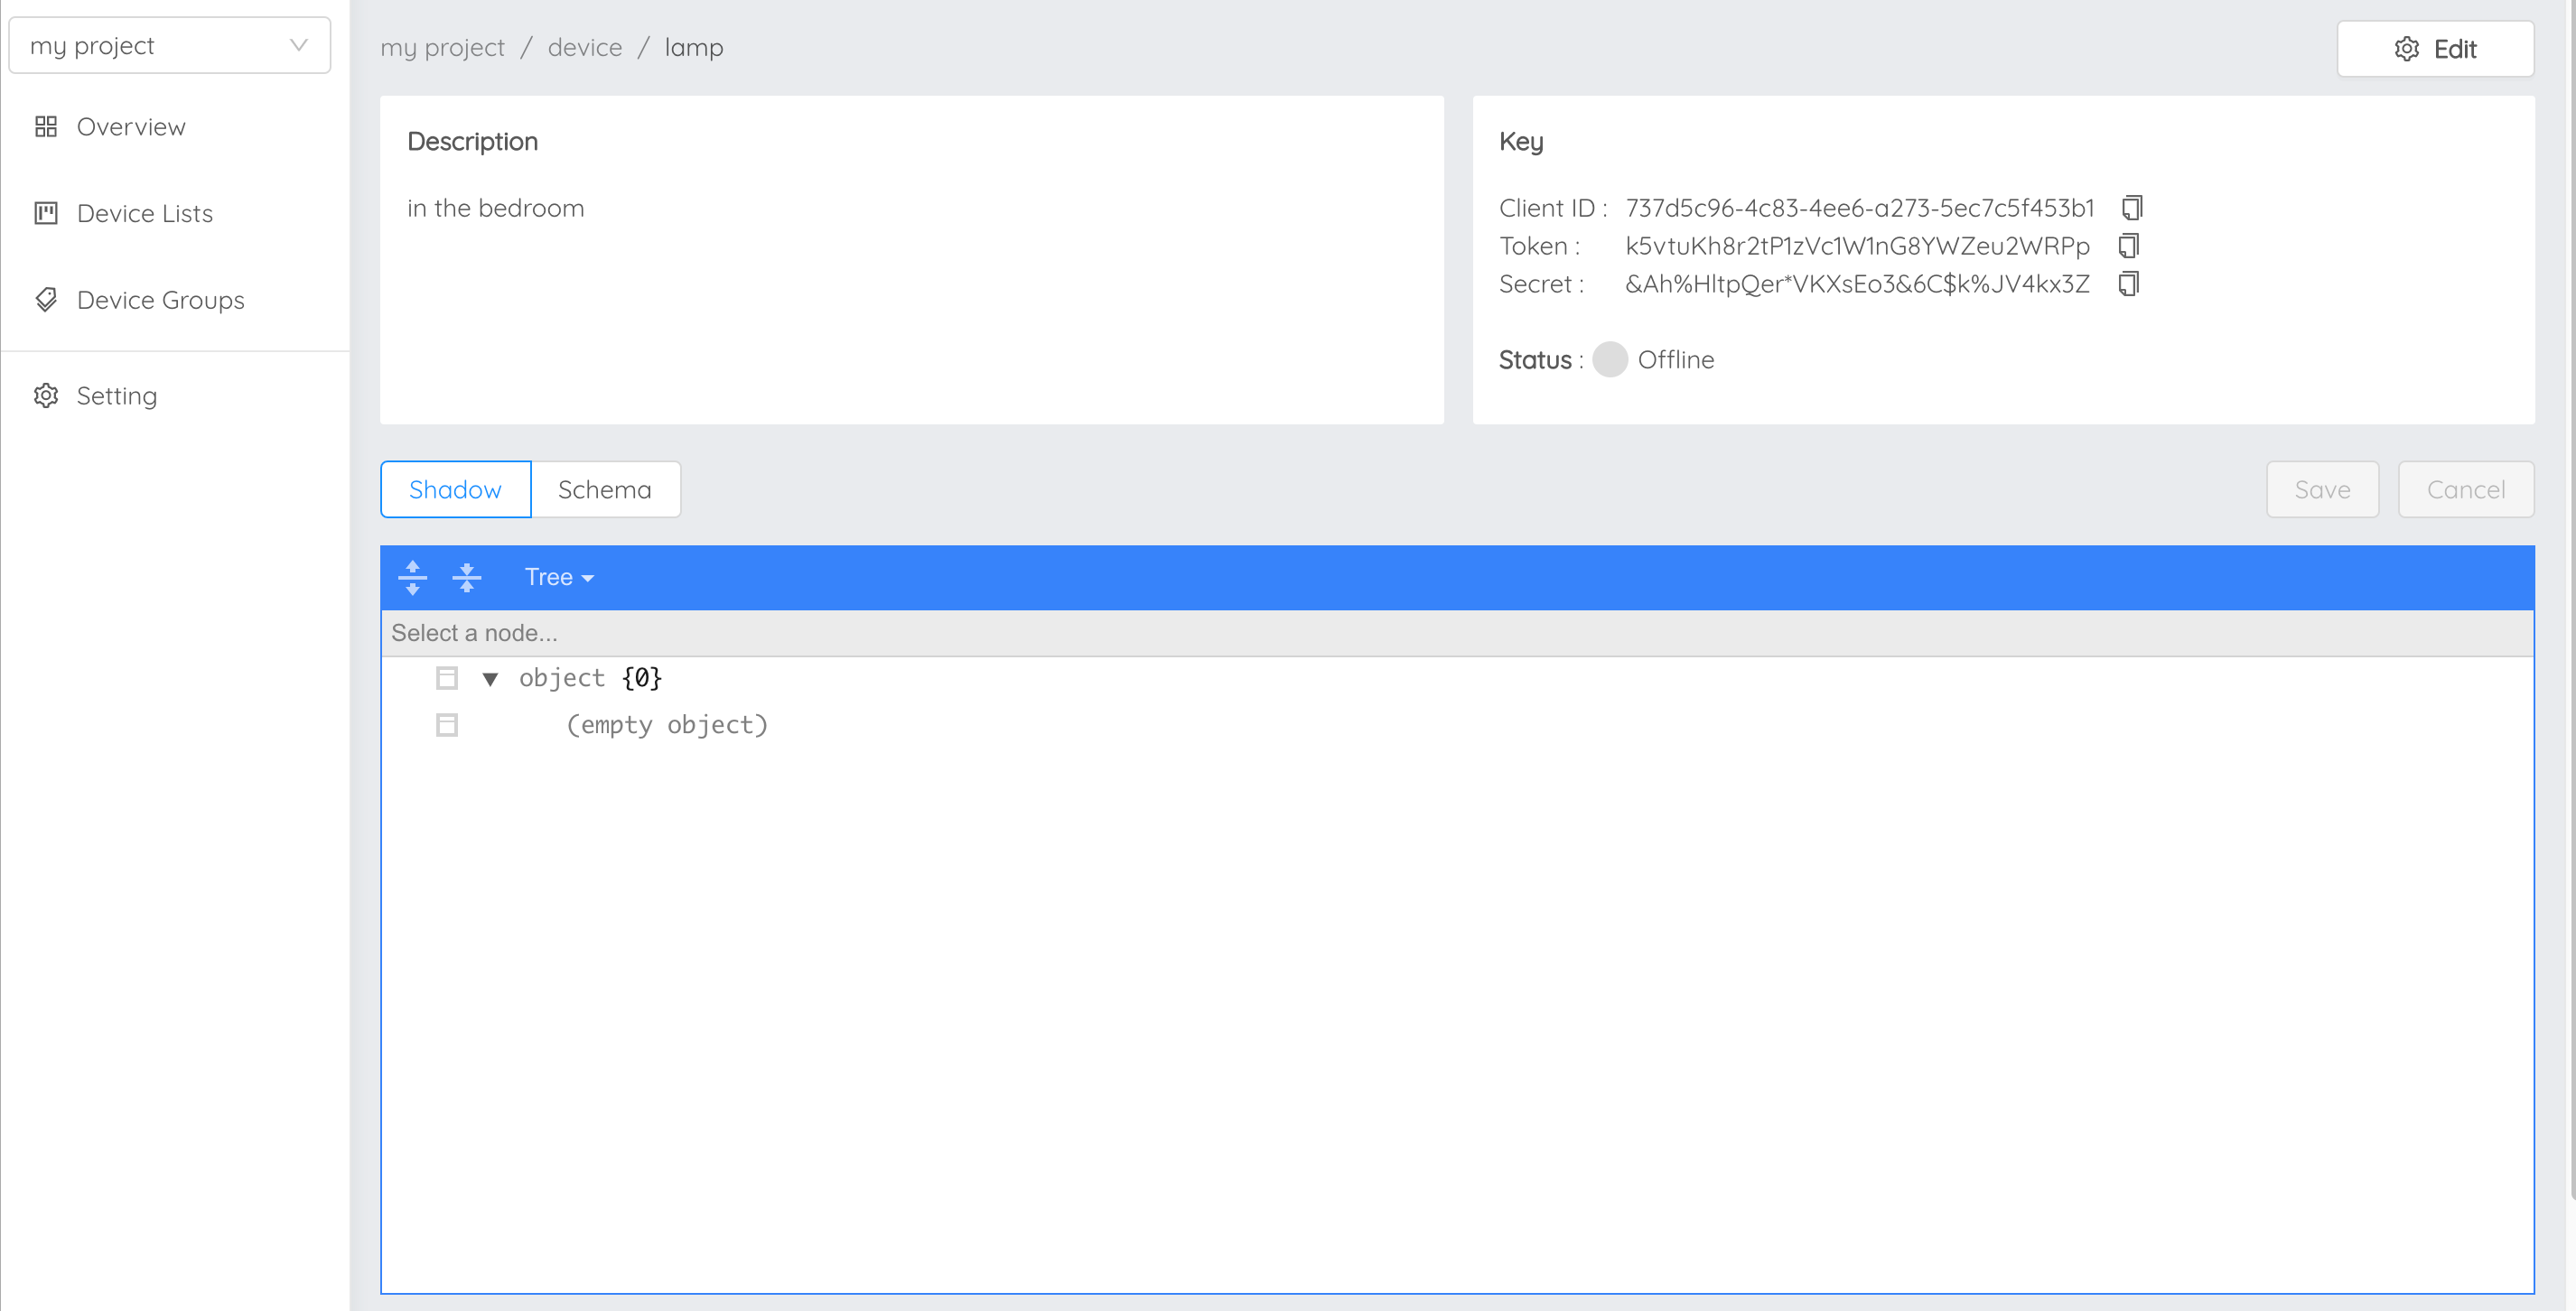Copy the Client ID value
The width and height of the screenshot is (2576, 1311).
click(2131, 208)
